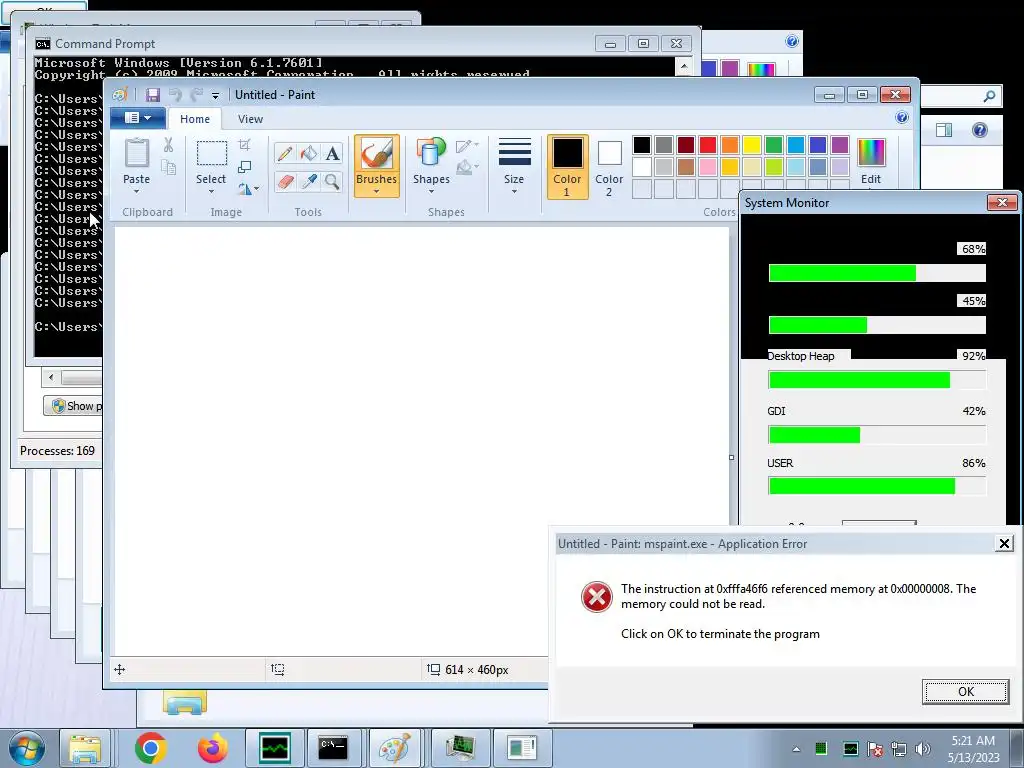
Task: Click the Paint taskbar button
Action: click(395, 748)
